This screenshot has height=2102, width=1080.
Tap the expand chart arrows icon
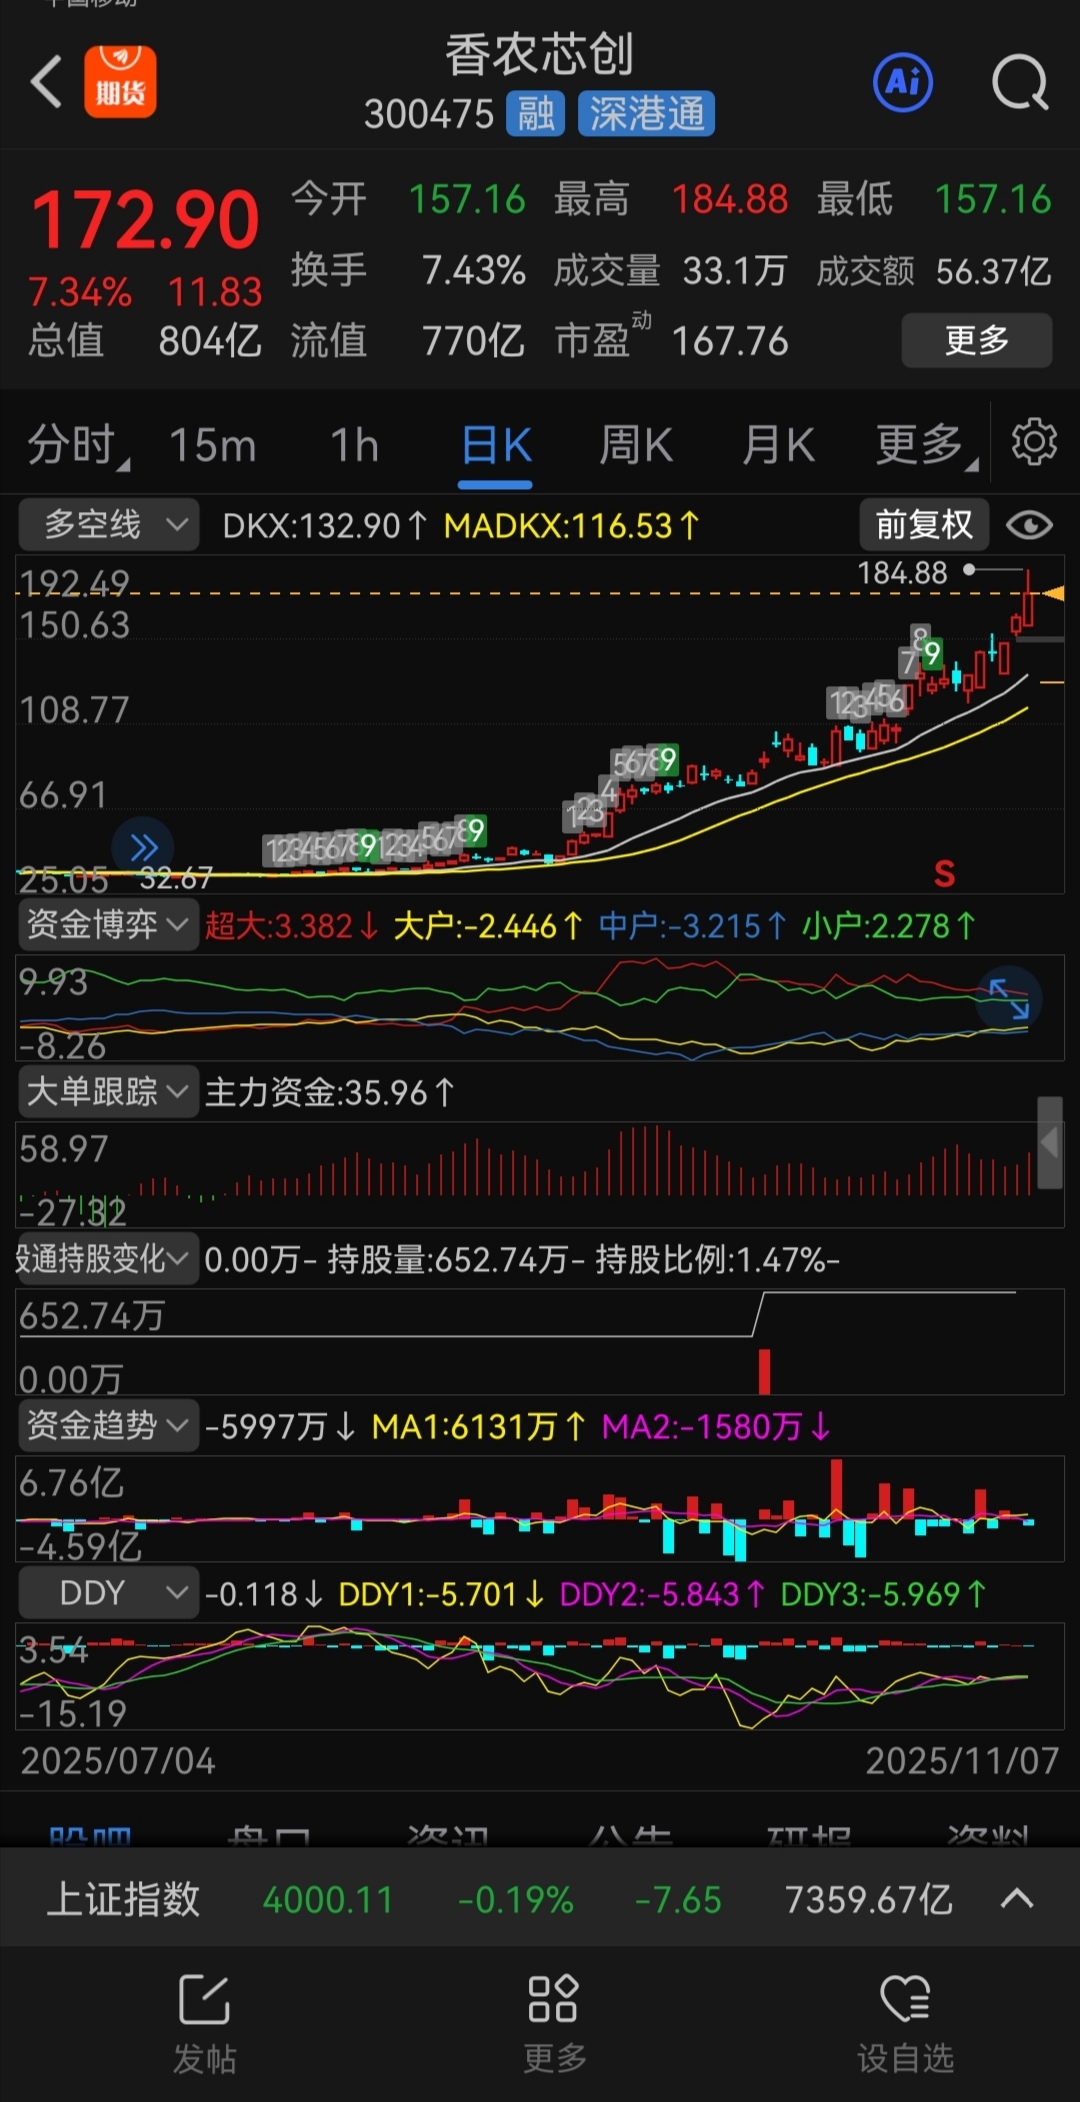point(1008,997)
